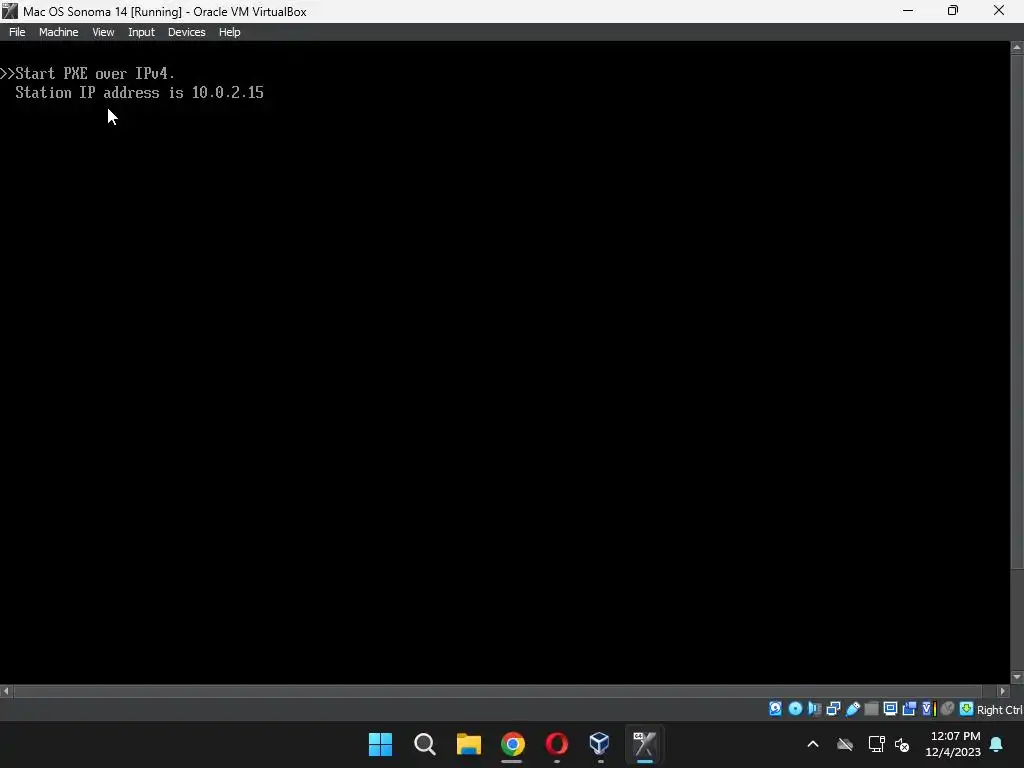Click the 'Station IP address is 10.0.2.15' line
Image resolution: width=1024 pixels, height=768 pixels.
(x=139, y=93)
